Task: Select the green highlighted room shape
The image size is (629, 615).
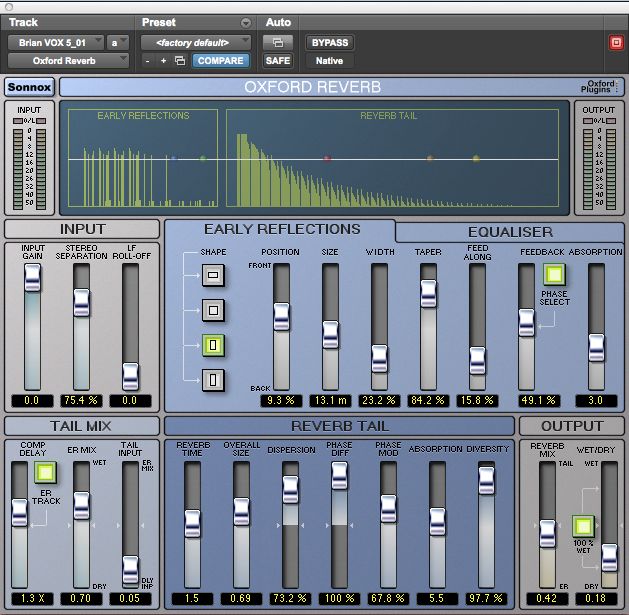Action: pyautogui.click(x=214, y=344)
